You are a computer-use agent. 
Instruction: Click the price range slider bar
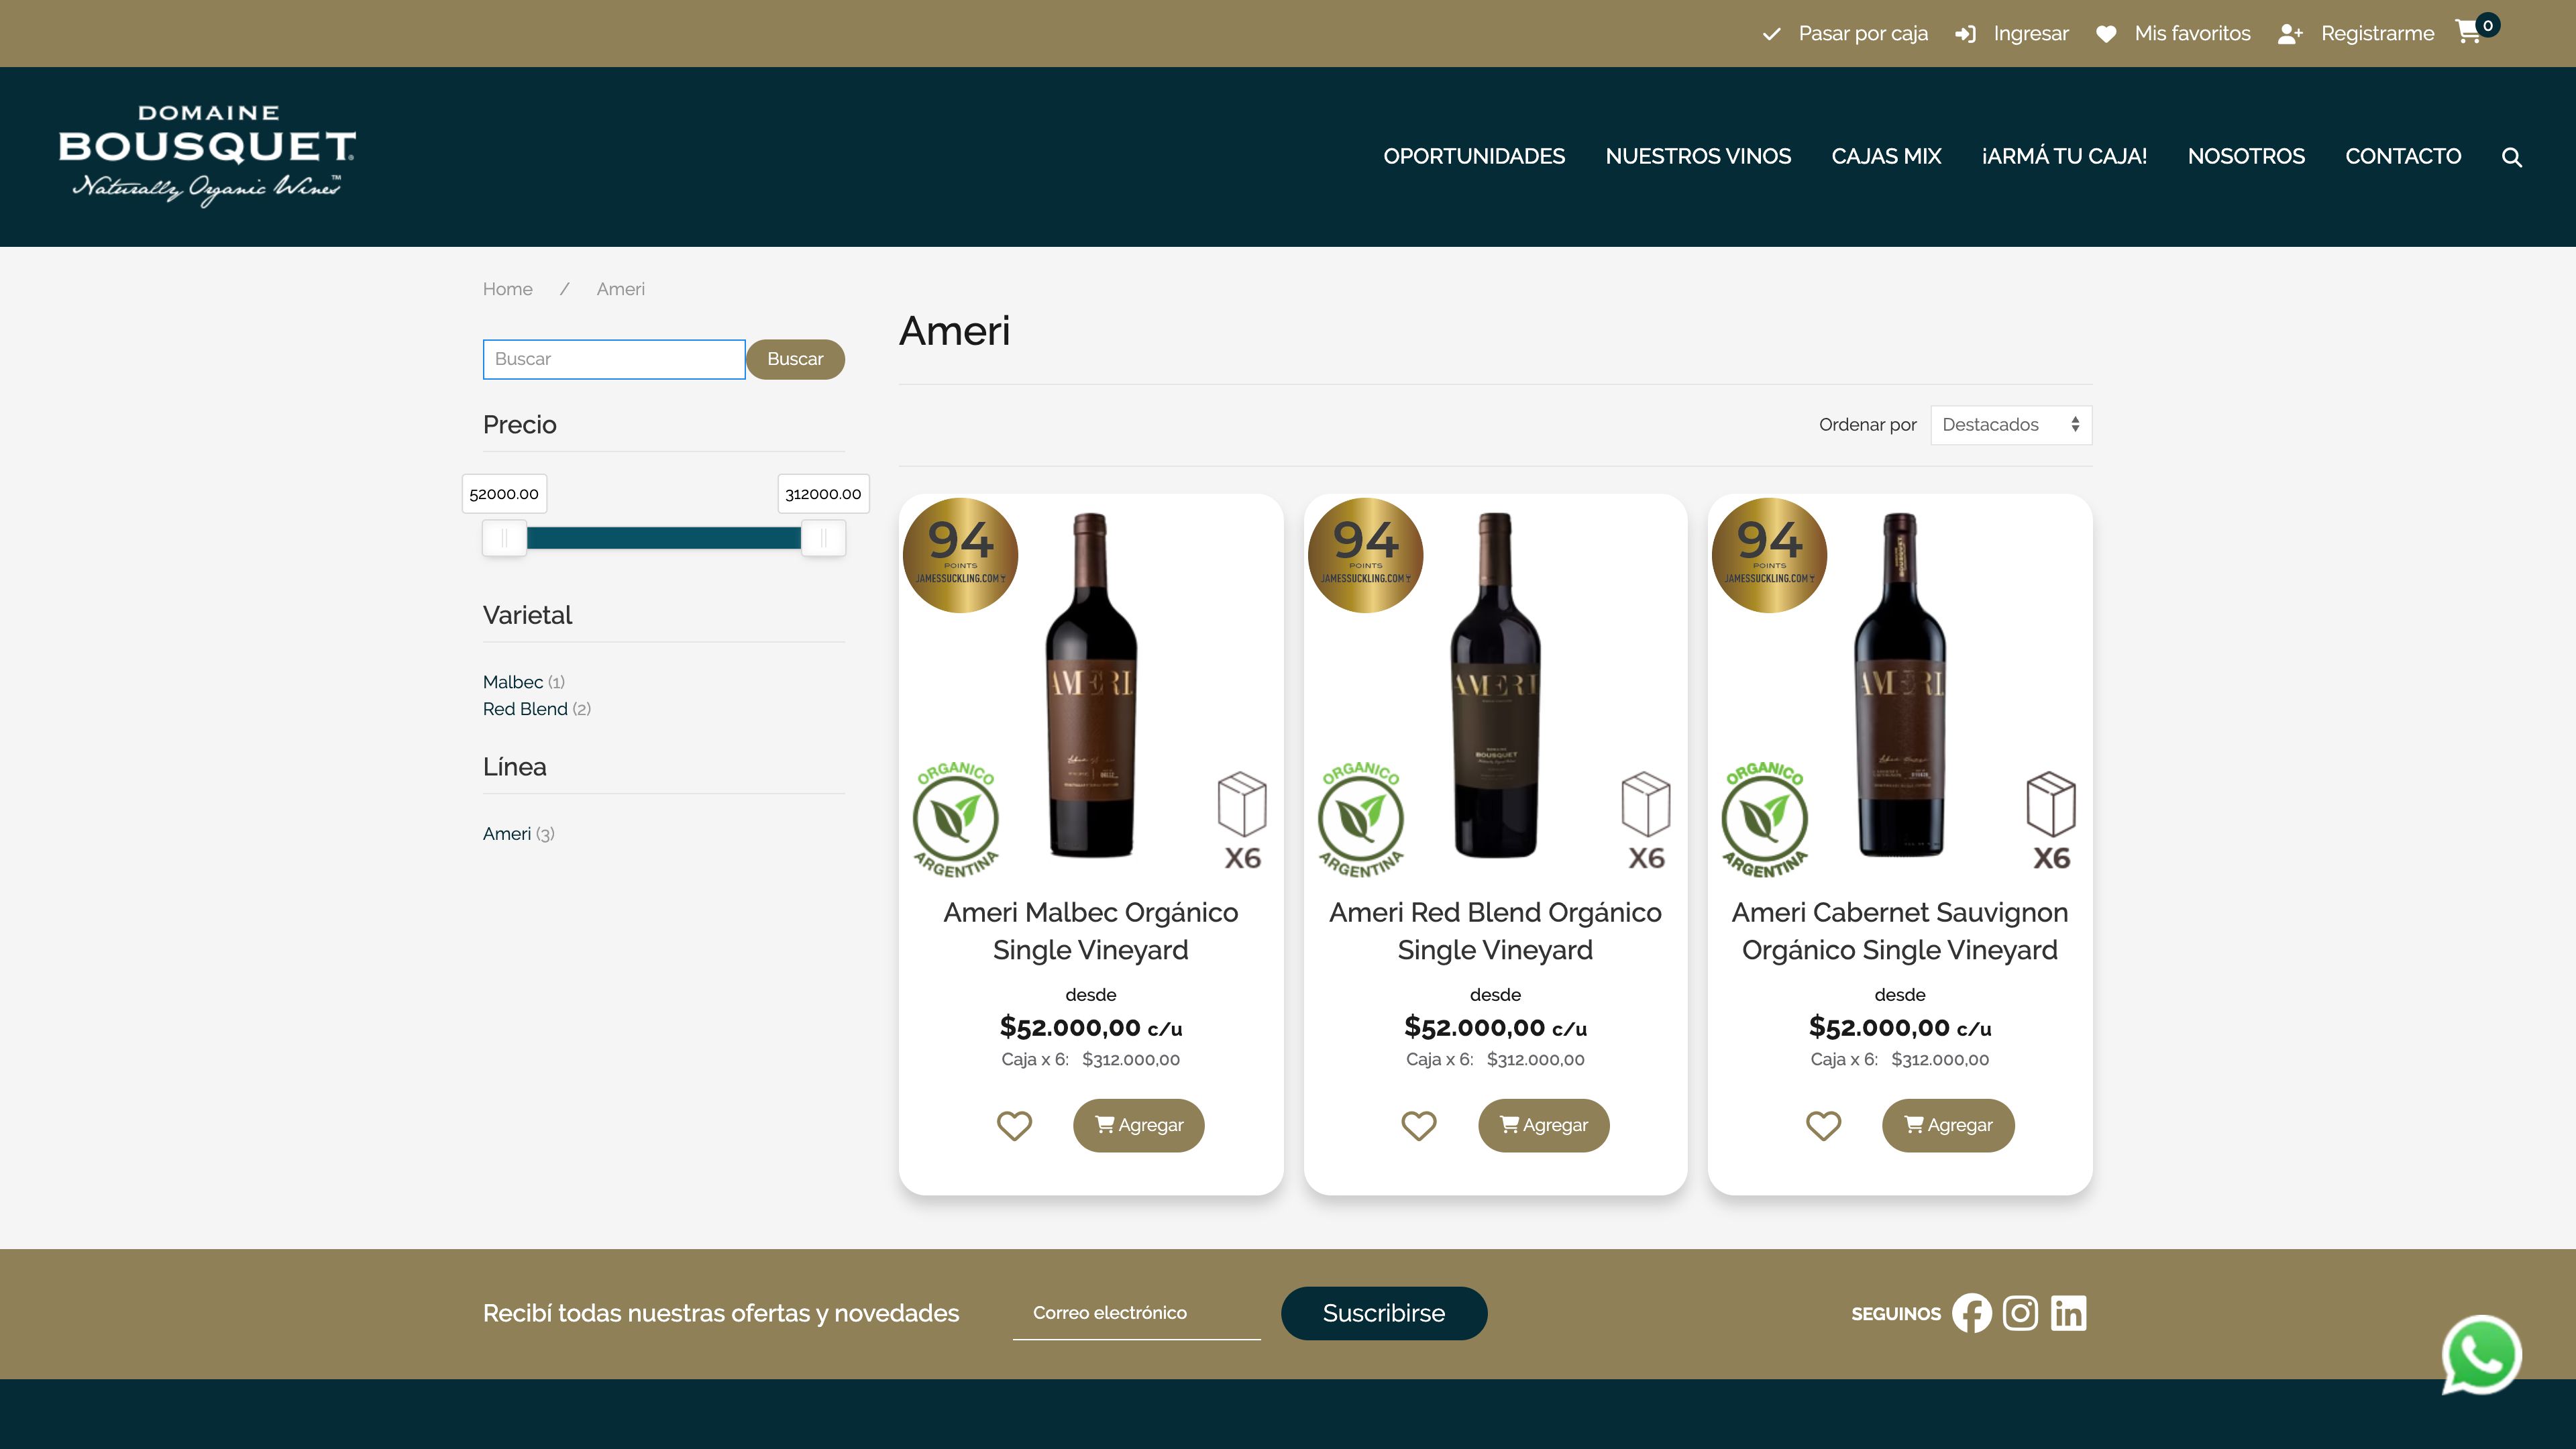pos(664,538)
